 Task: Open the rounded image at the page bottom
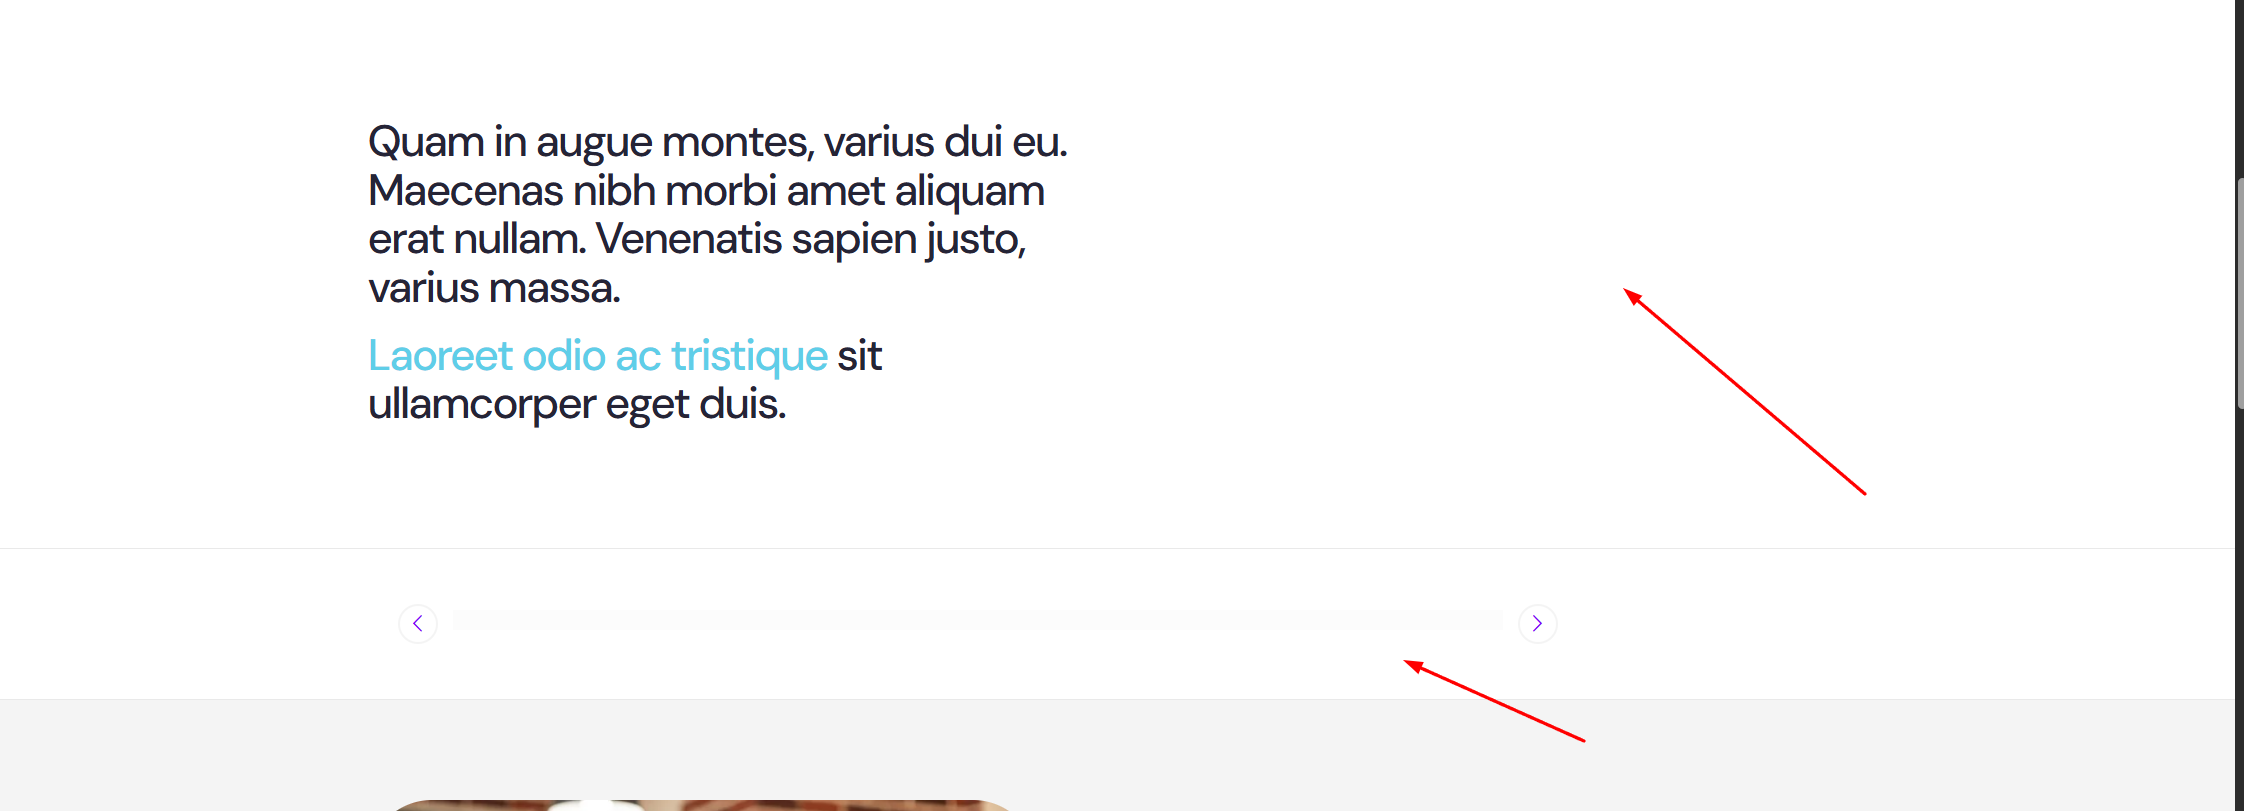[x=700, y=805]
